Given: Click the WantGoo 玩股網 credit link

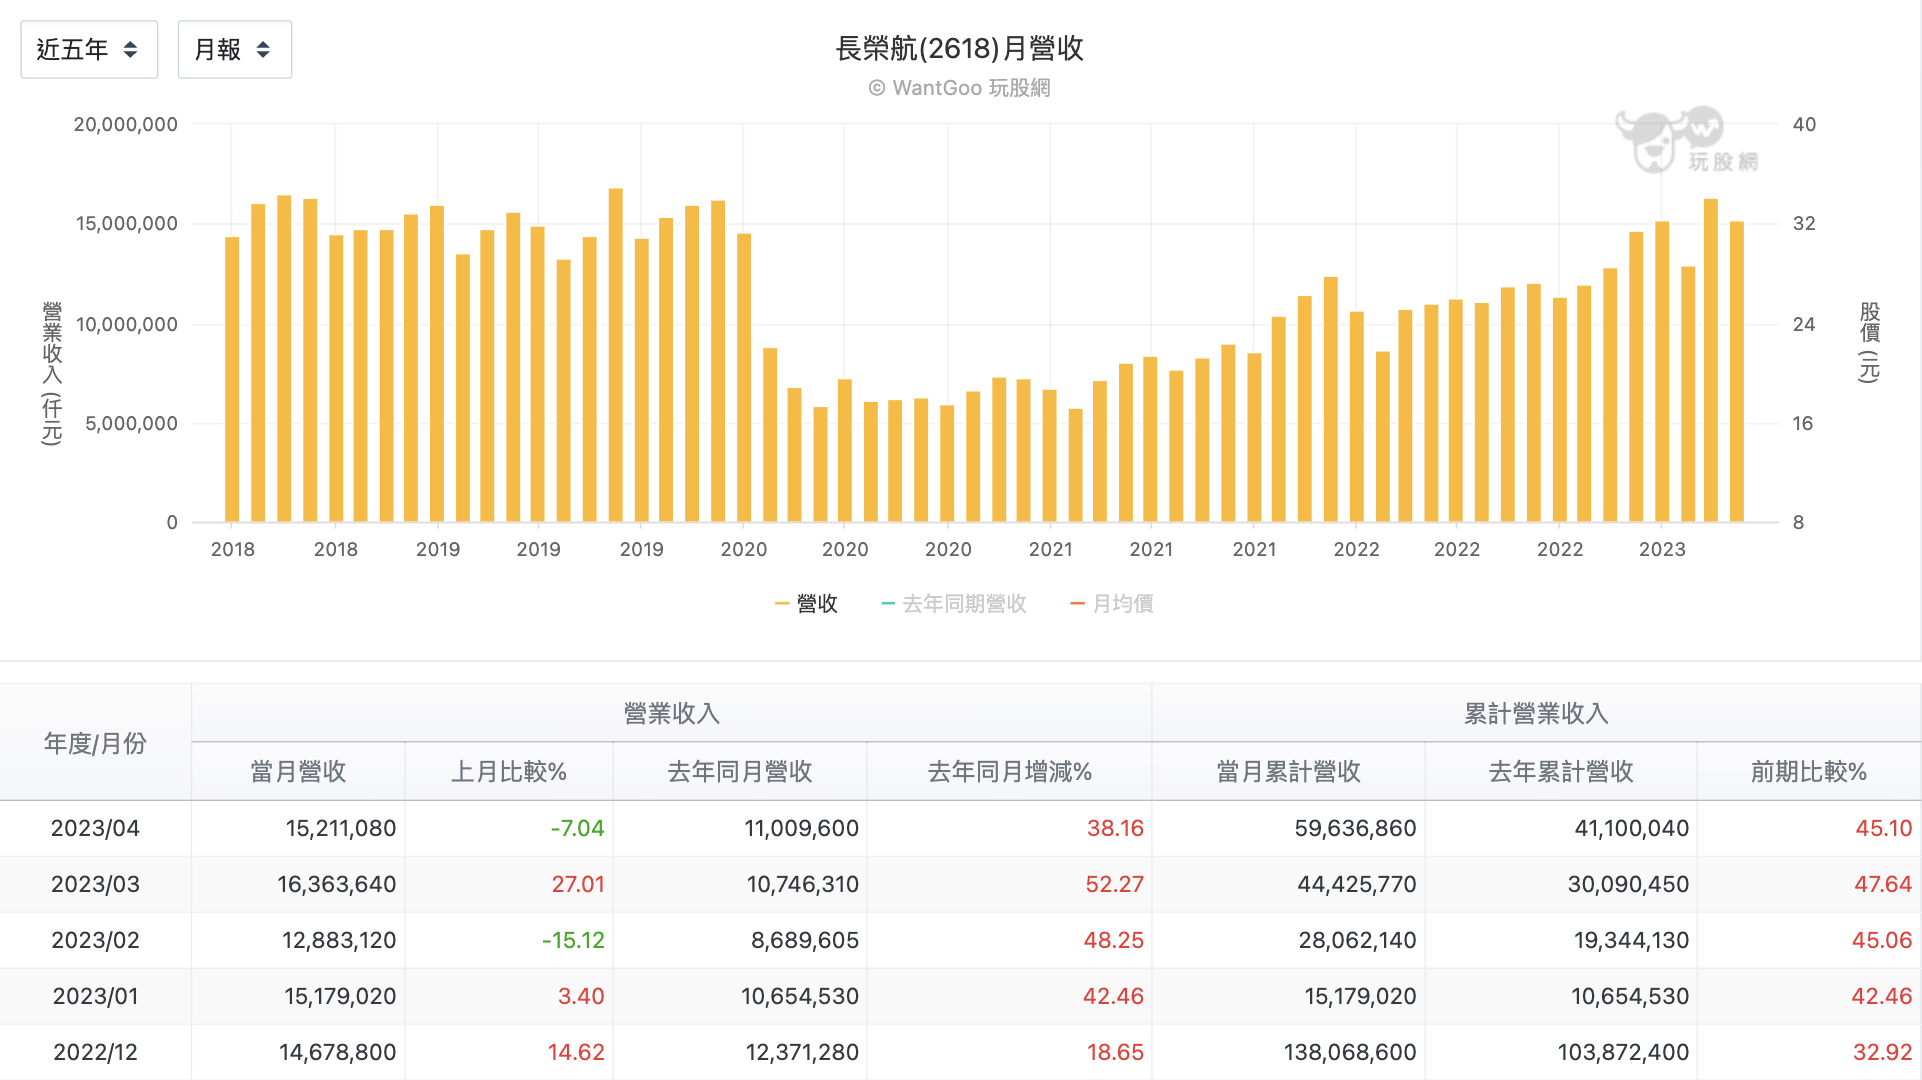Looking at the screenshot, I should (x=959, y=88).
